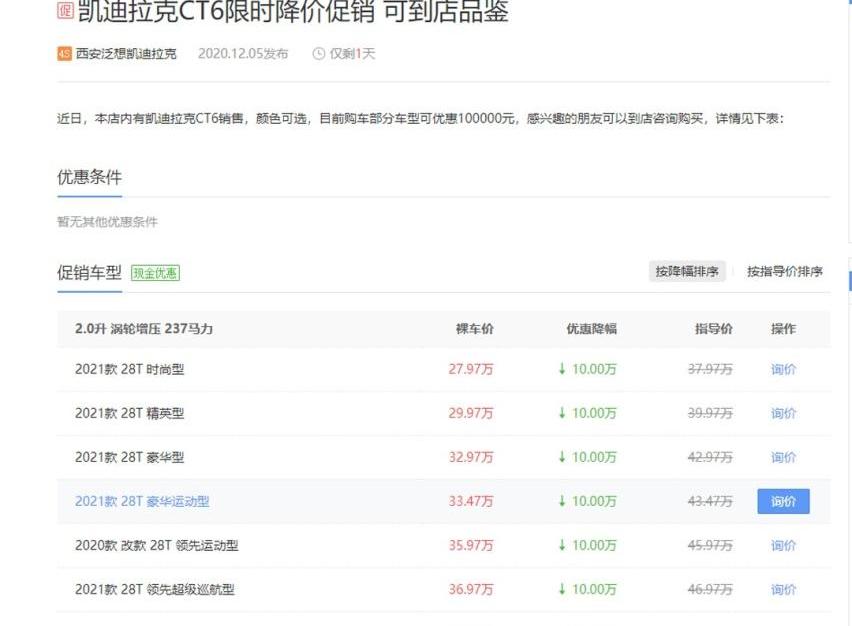Open the 2021款 28T 领先超级巡航型 row
The image size is (852, 626).
tap(443, 590)
